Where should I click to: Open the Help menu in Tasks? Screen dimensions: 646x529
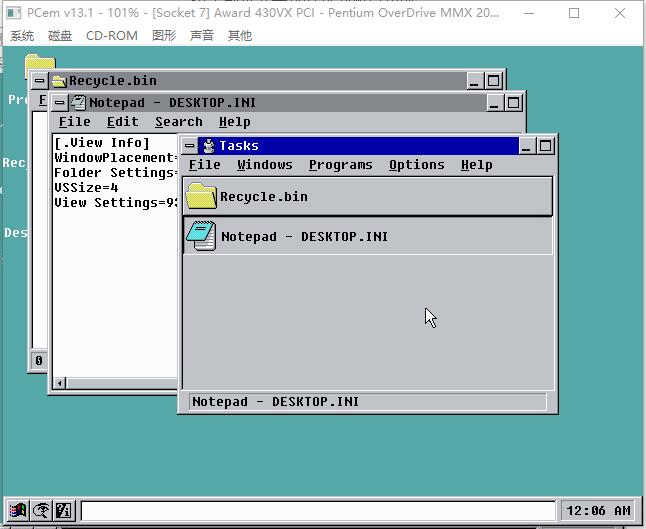coord(476,165)
